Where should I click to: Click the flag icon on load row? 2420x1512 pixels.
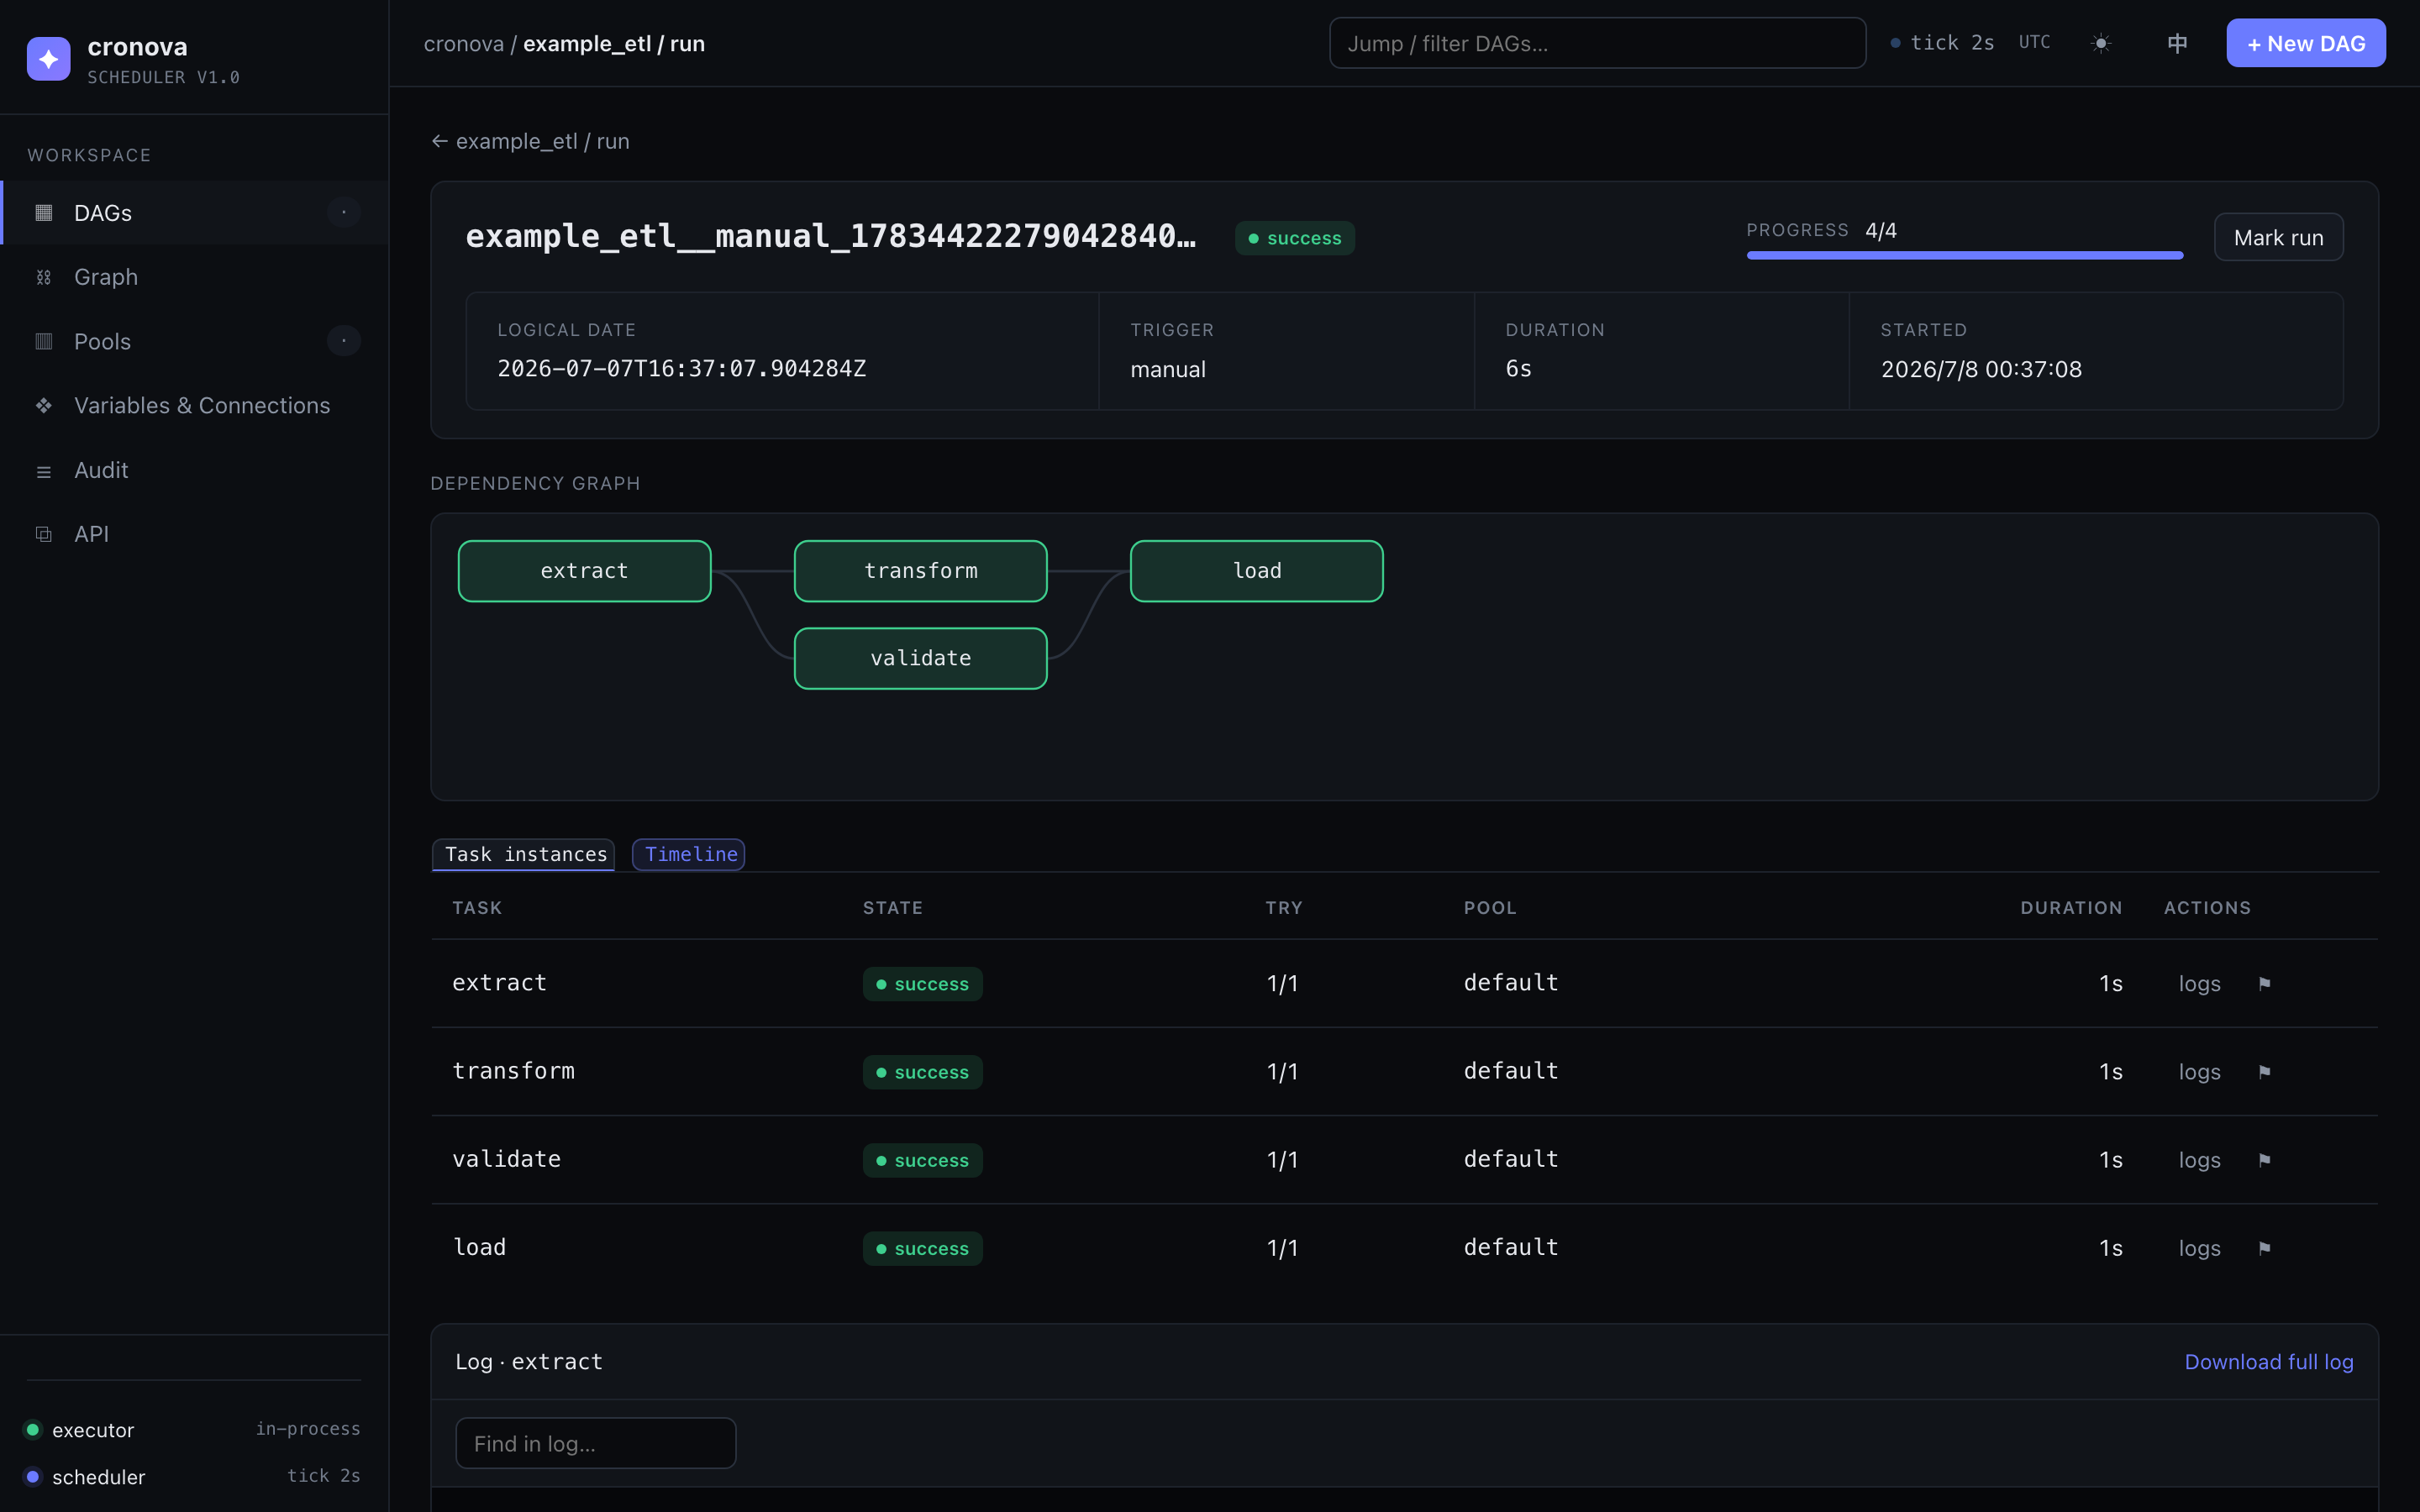(2264, 1248)
